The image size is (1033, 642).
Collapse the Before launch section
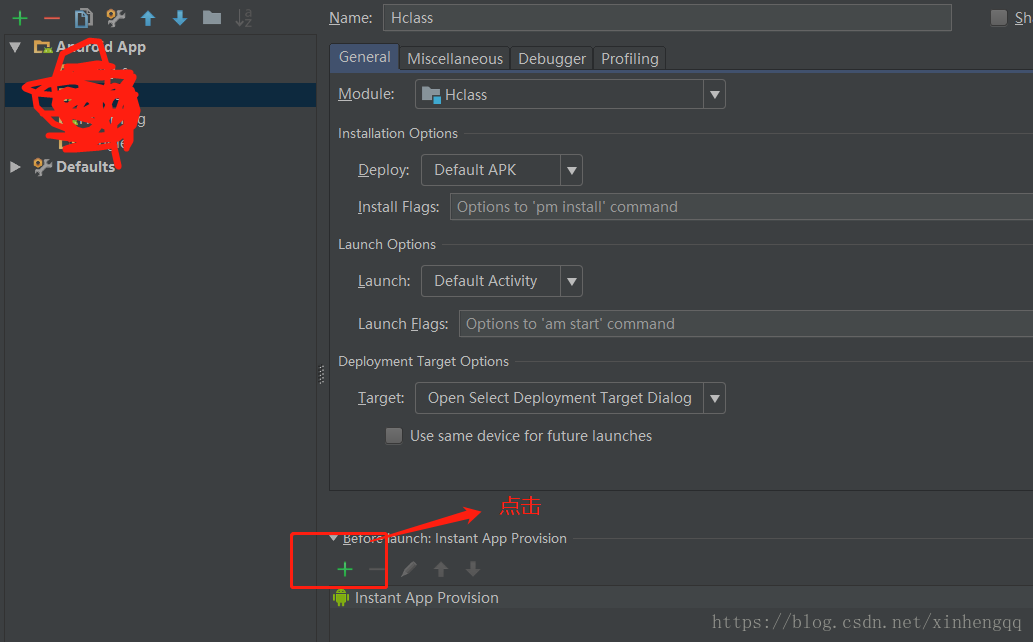(334, 539)
